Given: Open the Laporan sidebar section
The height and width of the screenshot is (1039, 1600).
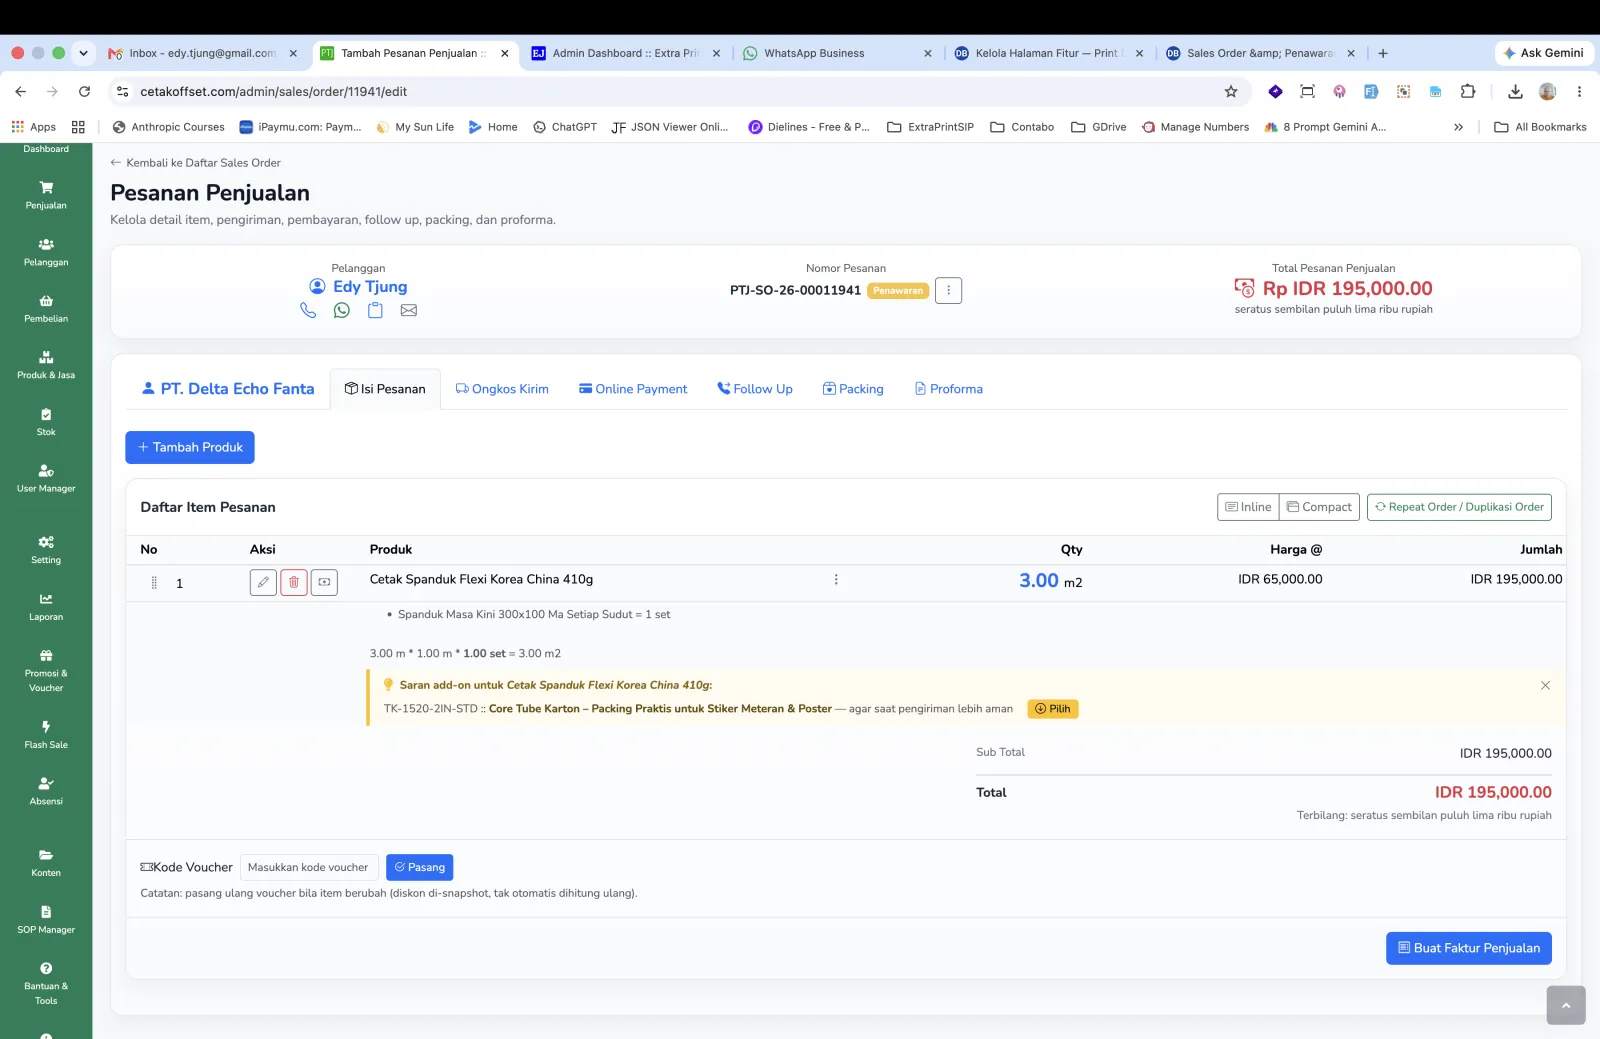Looking at the screenshot, I should (x=46, y=607).
